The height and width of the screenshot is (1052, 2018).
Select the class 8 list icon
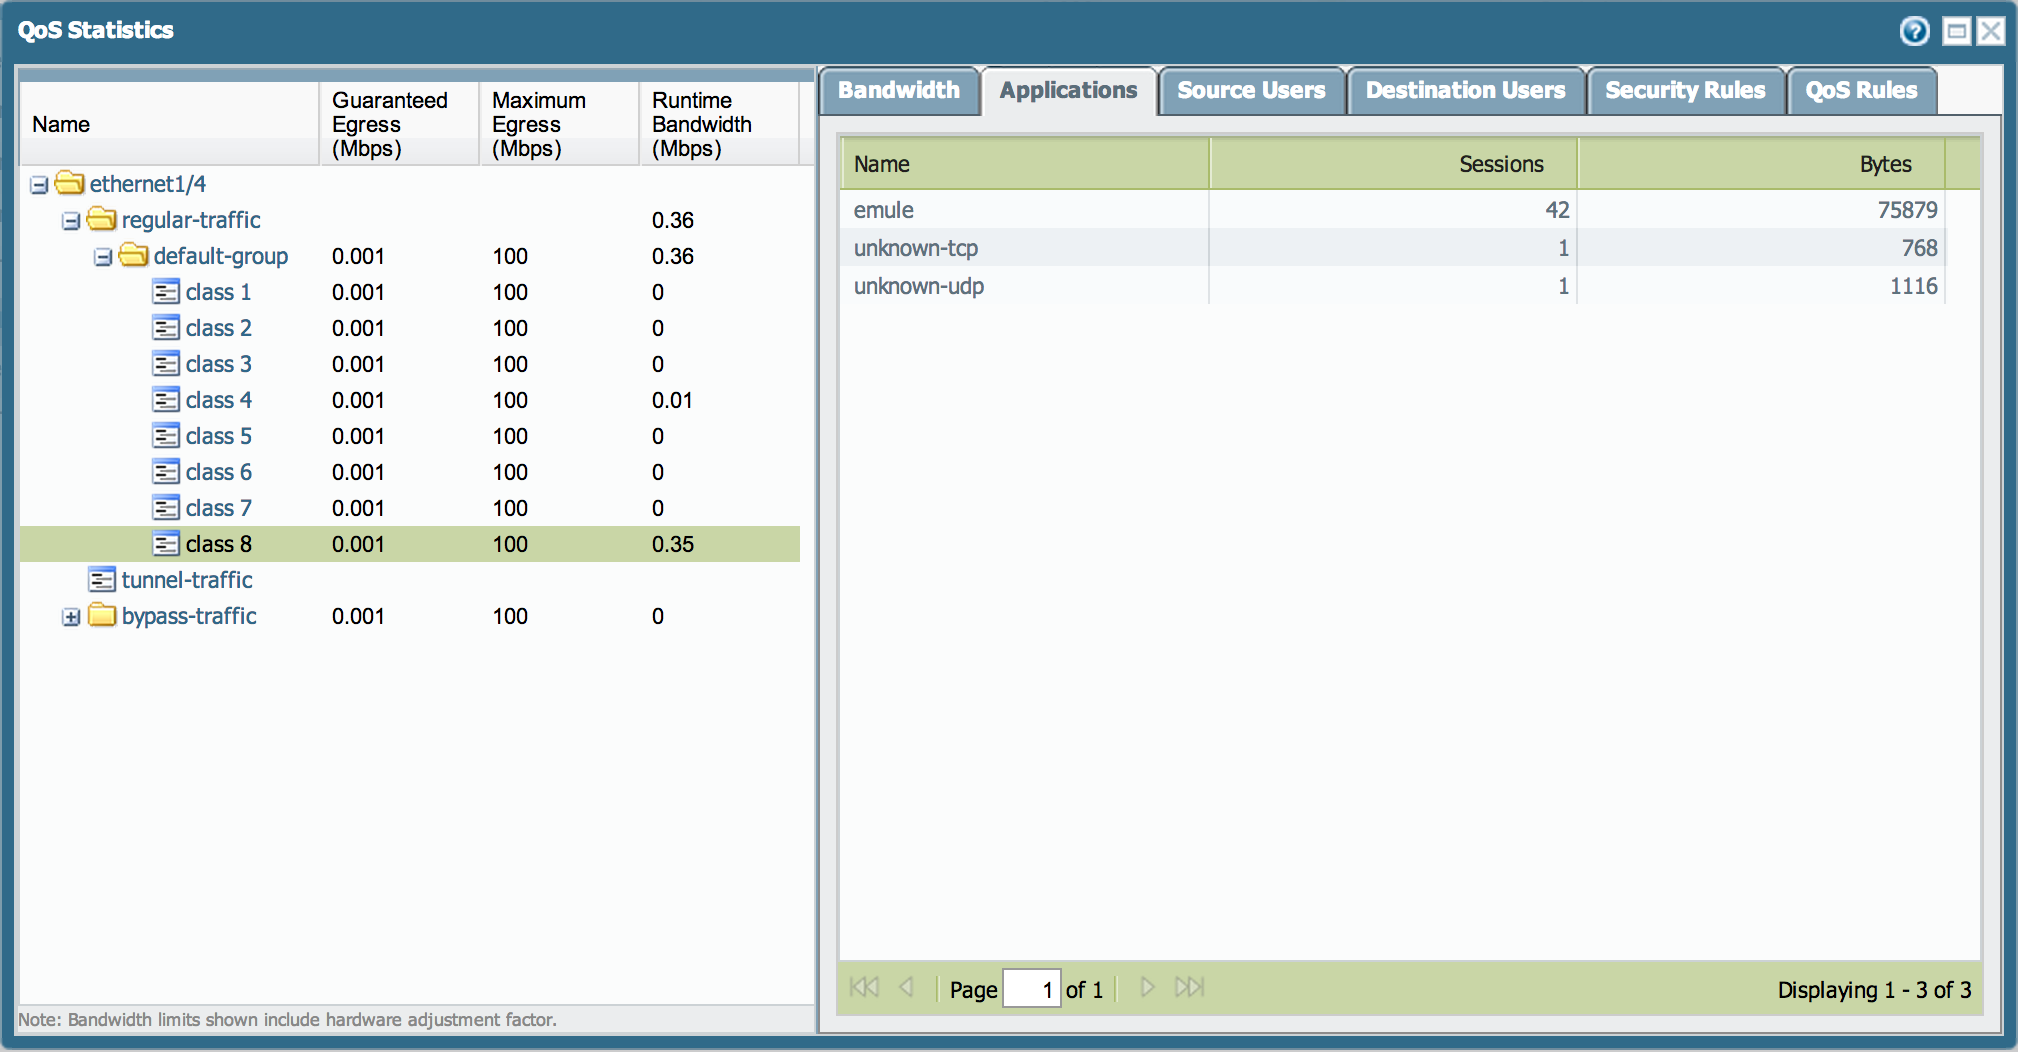[166, 544]
